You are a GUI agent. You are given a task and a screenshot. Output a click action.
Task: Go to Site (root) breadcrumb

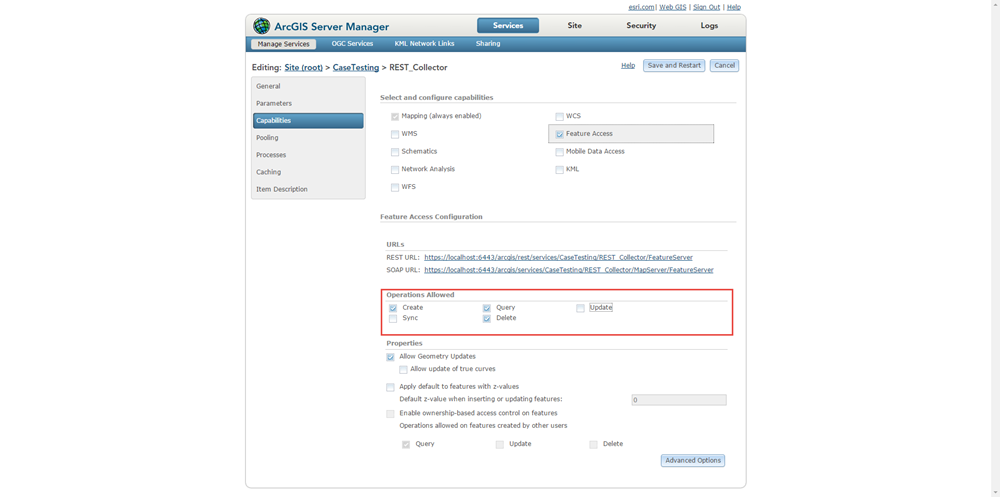[x=304, y=67]
